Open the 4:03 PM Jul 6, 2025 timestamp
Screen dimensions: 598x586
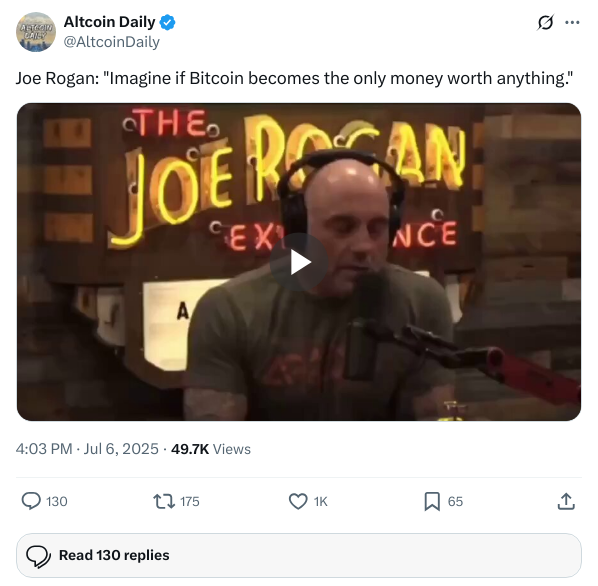[x=87, y=449]
